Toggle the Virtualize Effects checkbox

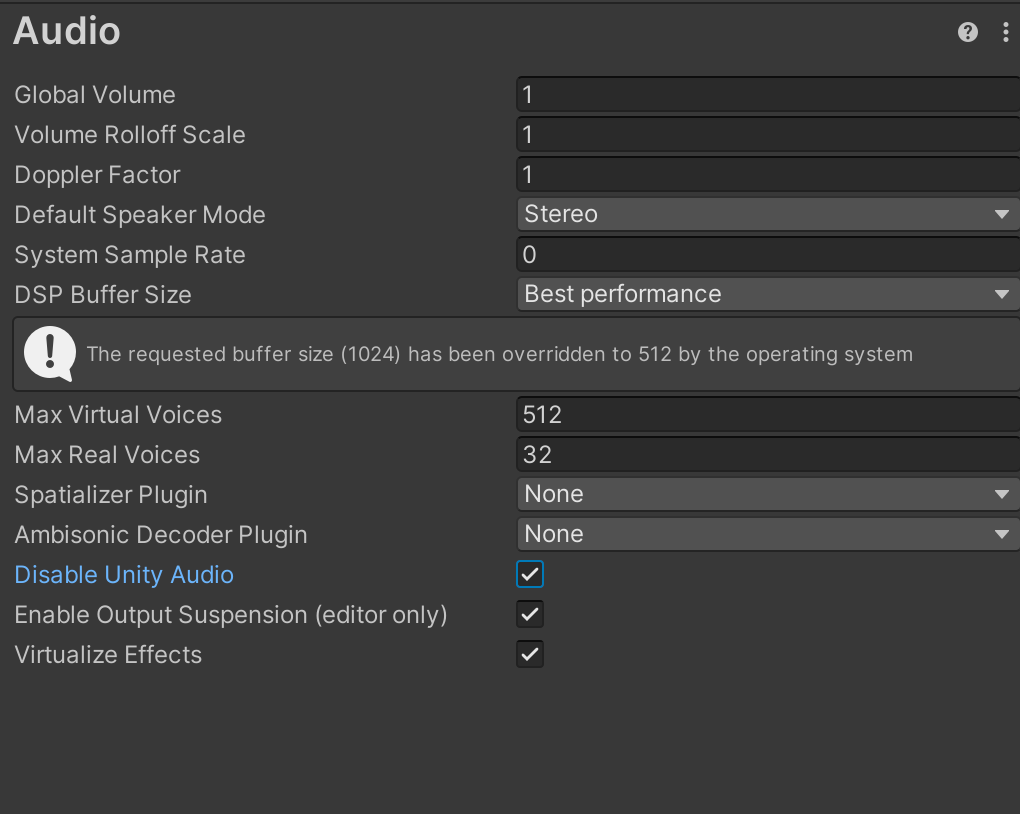click(x=530, y=654)
